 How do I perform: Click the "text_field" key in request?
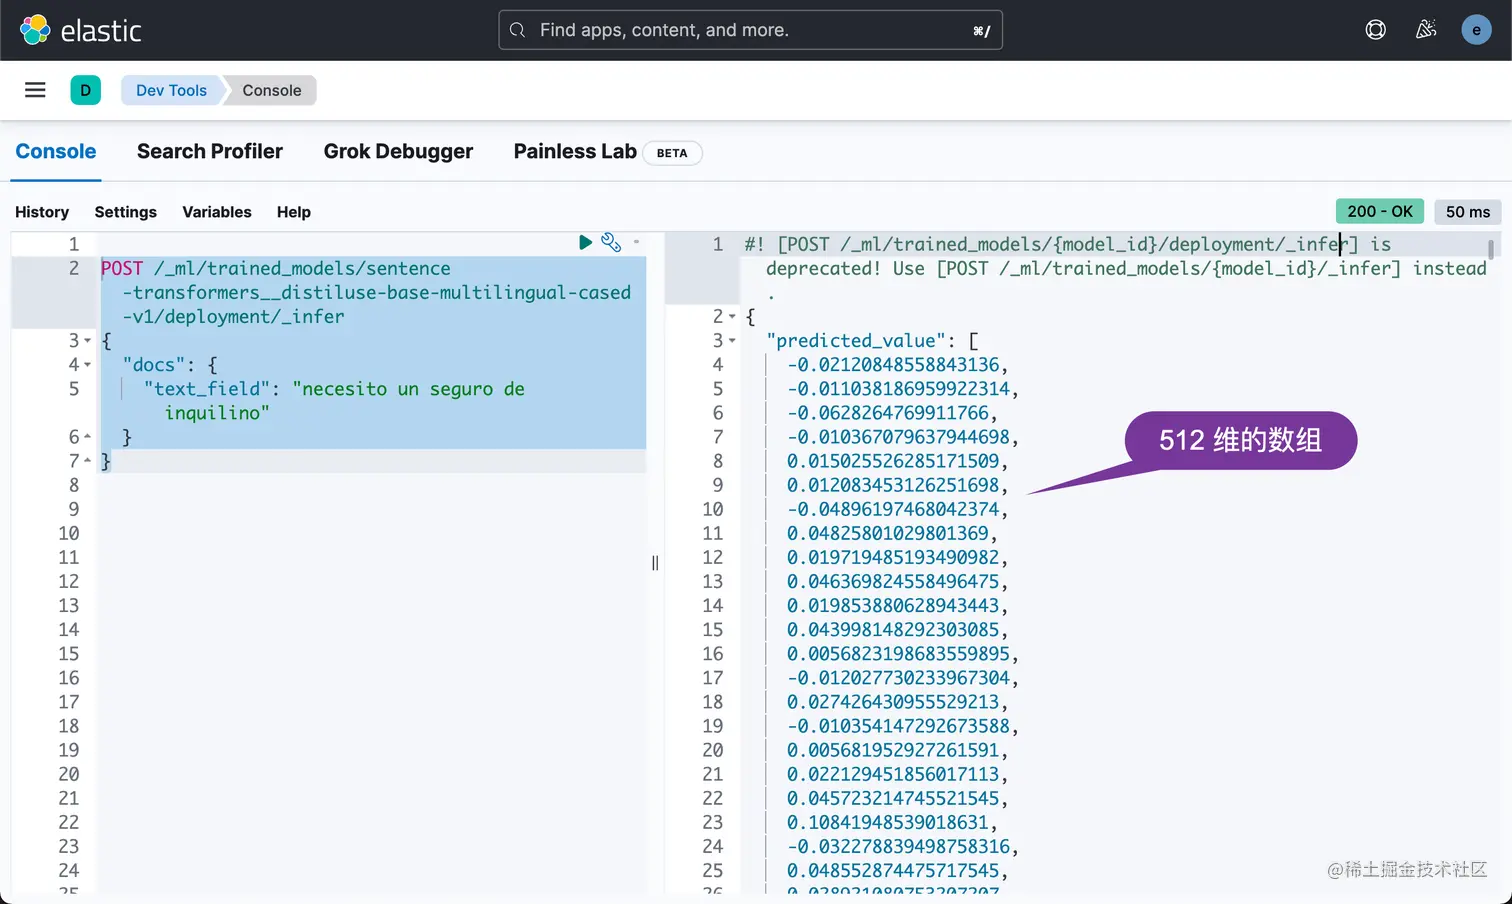[207, 389]
